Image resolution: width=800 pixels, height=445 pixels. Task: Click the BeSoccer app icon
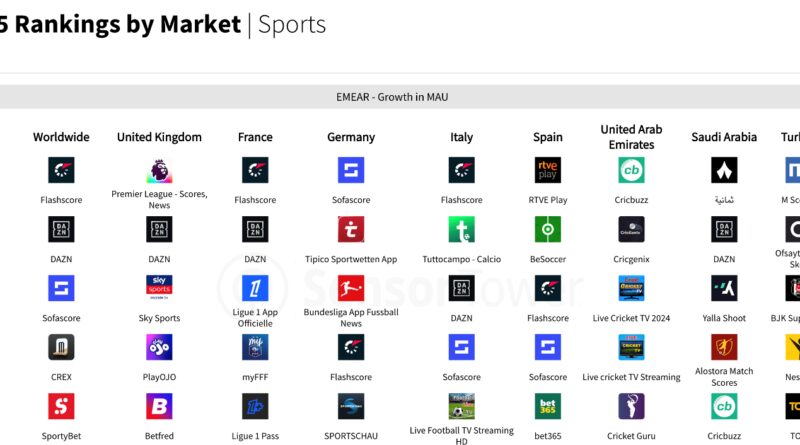pos(548,230)
